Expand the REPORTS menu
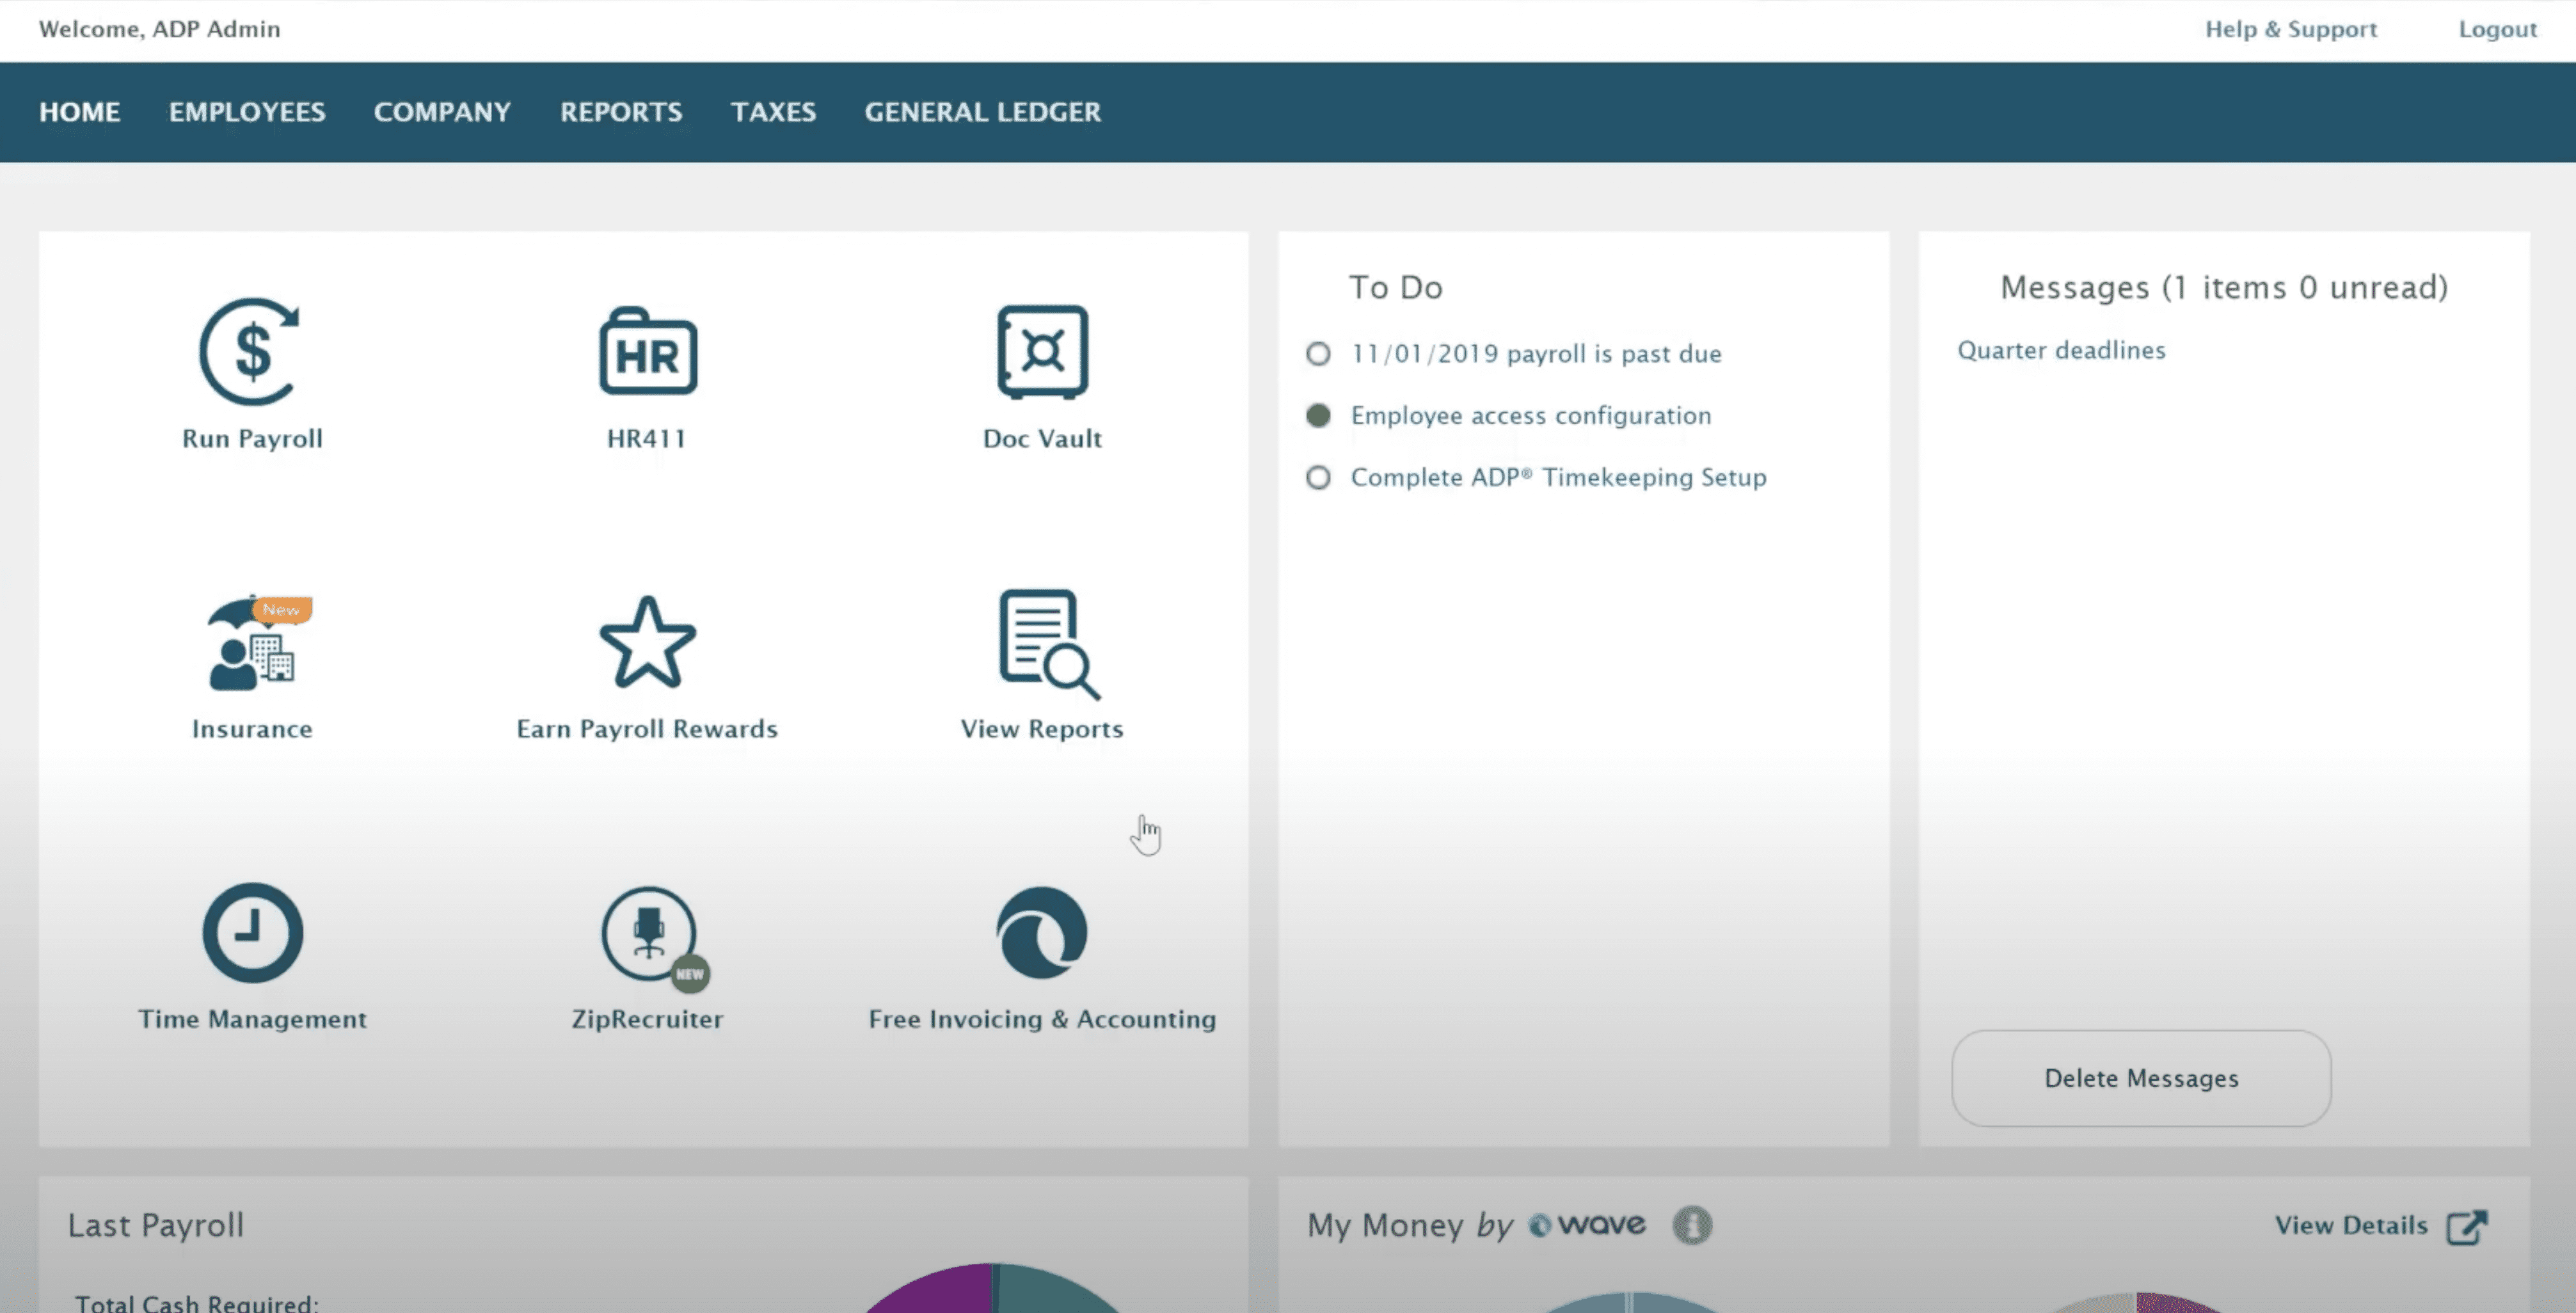2576x1313 pixels. tap(621, 112)
